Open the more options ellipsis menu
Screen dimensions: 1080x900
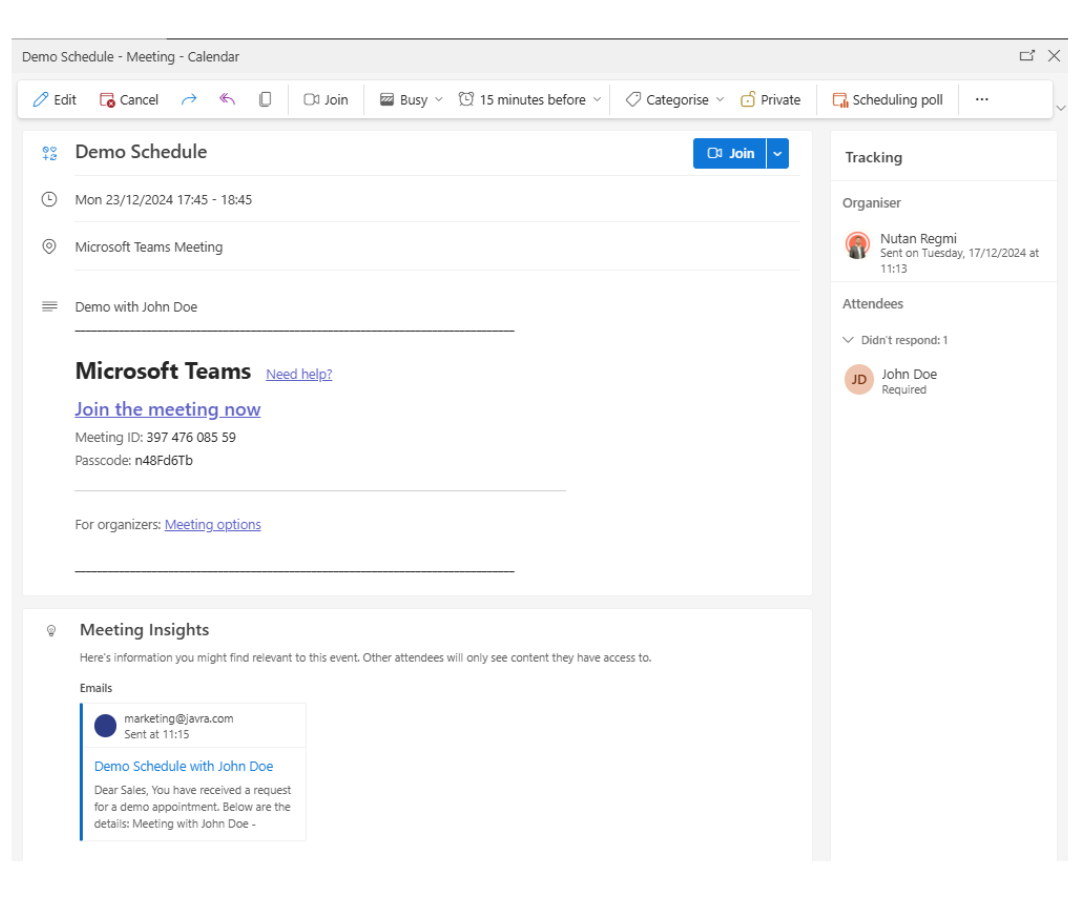pyautogui.click(x=982, y=99)
